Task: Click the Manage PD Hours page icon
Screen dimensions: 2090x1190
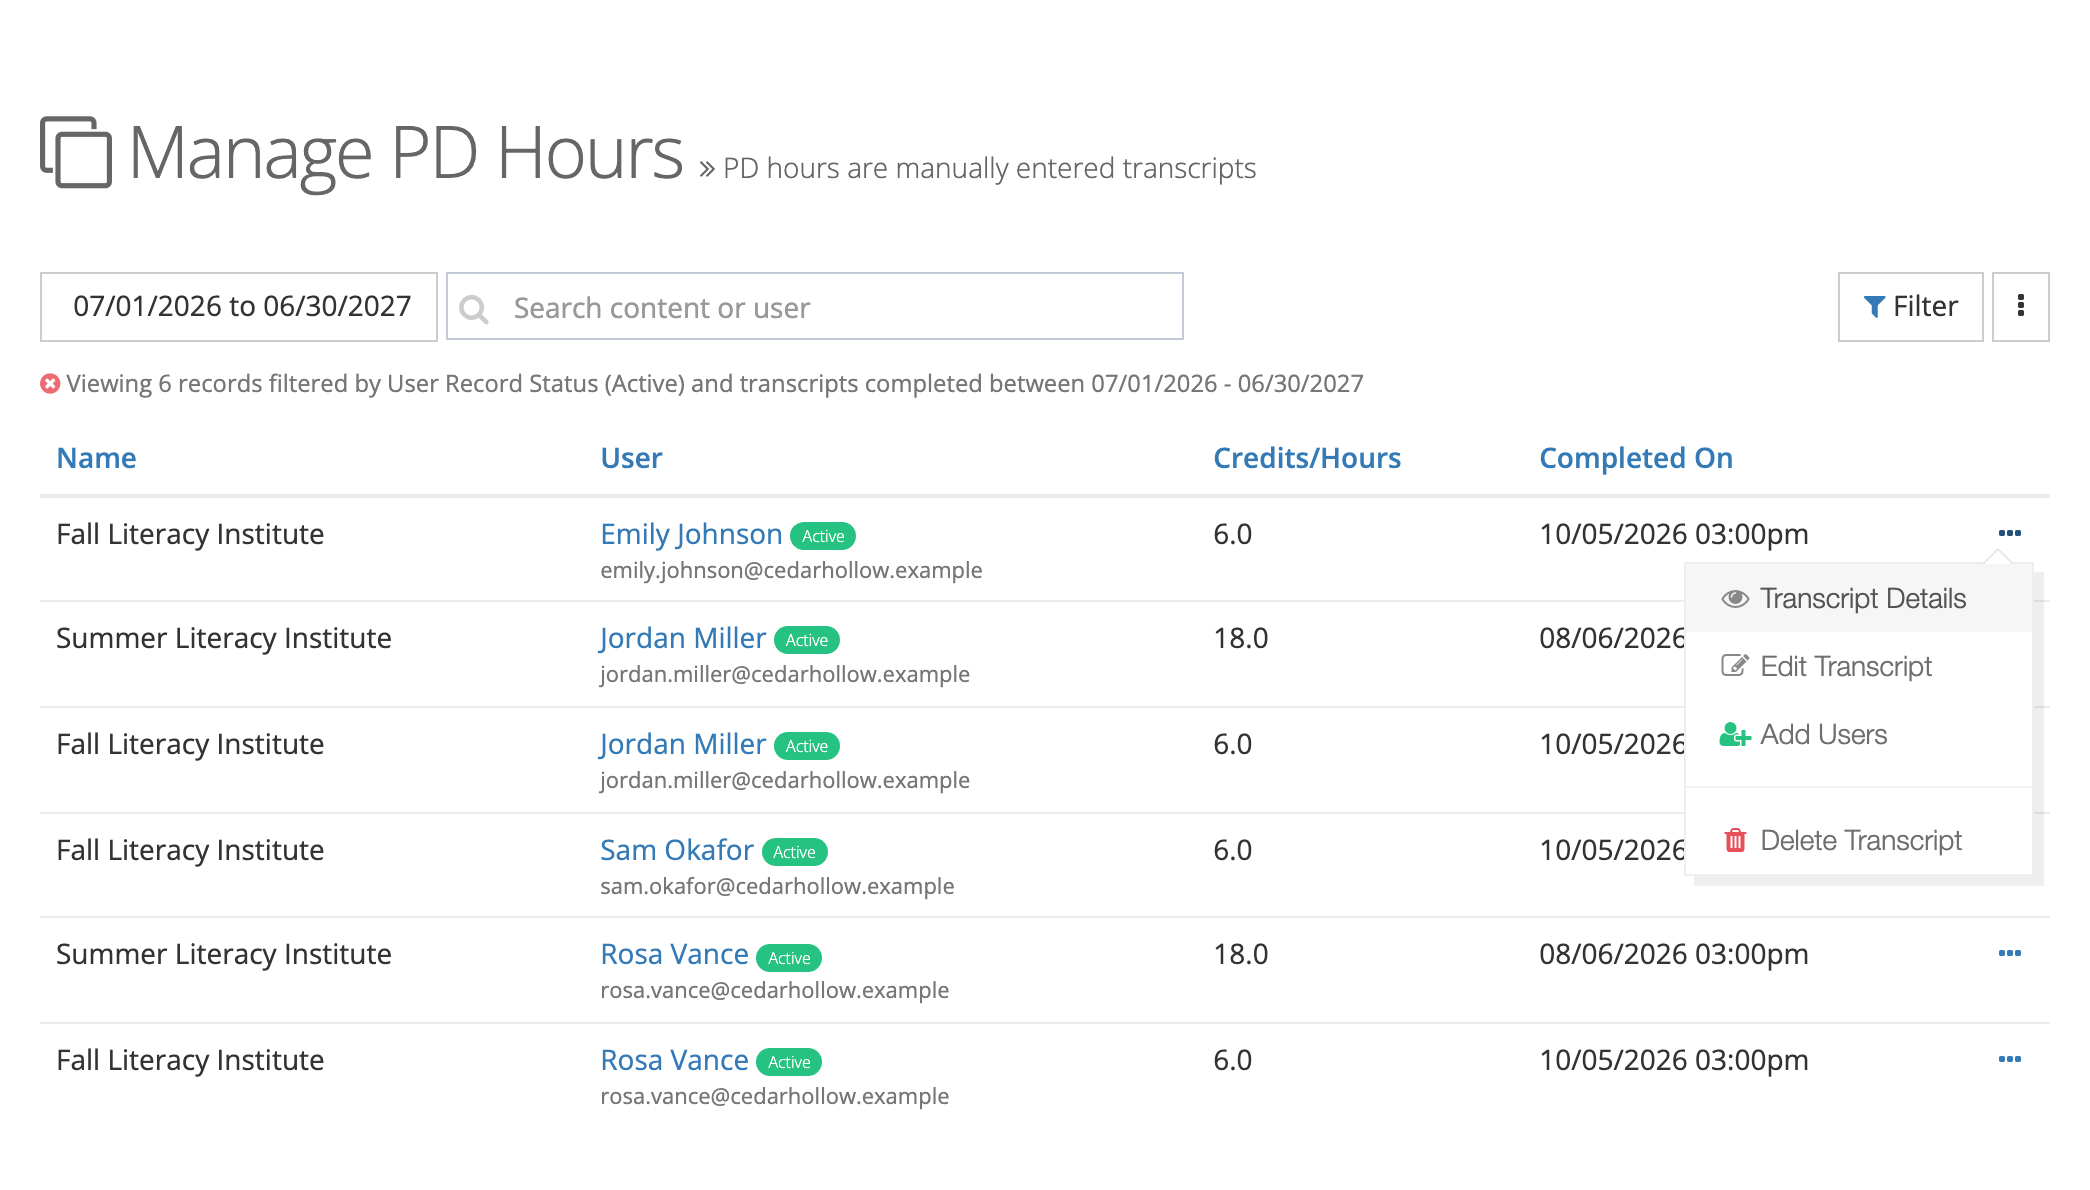Action: coord(76,152)
